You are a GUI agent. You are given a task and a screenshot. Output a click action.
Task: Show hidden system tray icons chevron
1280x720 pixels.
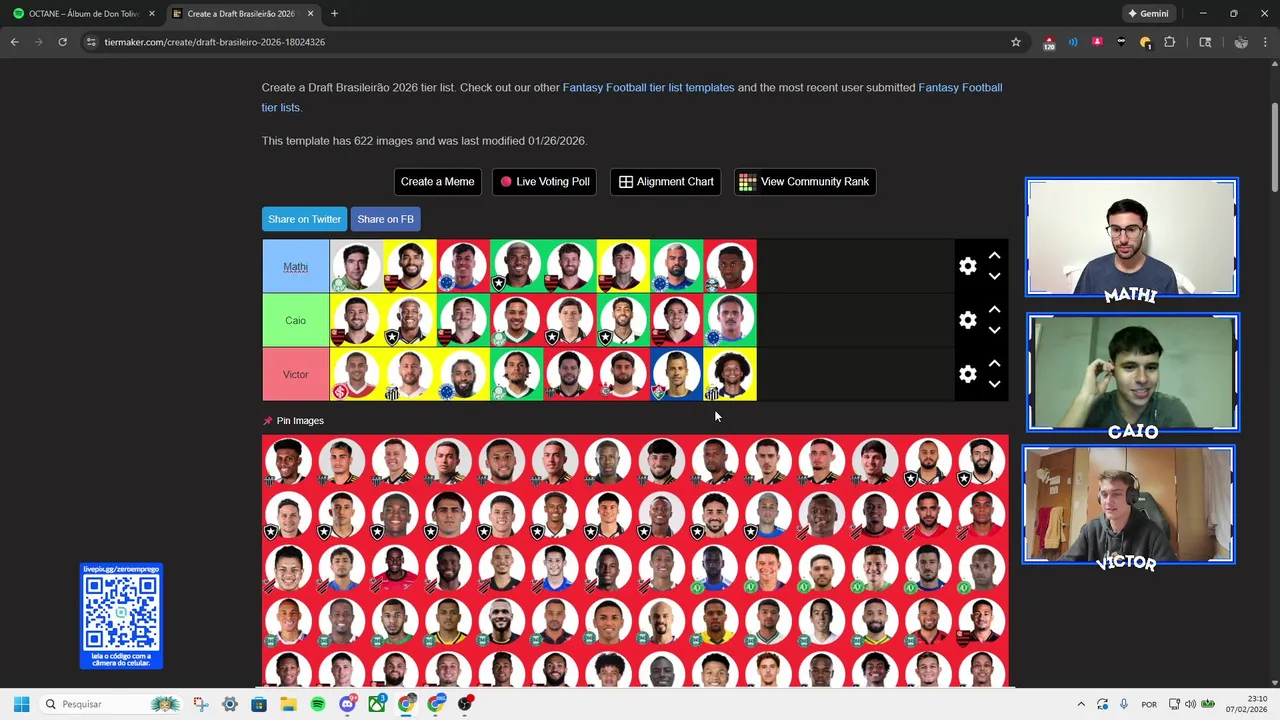click(x=1081, y=704)
